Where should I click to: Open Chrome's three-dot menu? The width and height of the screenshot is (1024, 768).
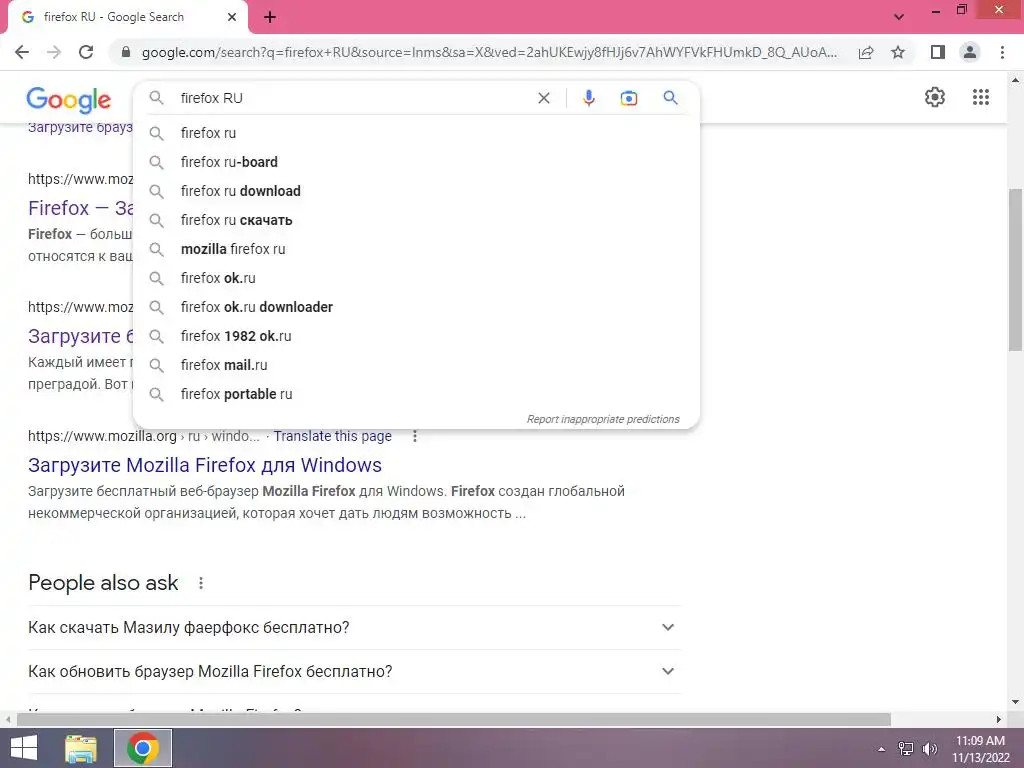1002,52
